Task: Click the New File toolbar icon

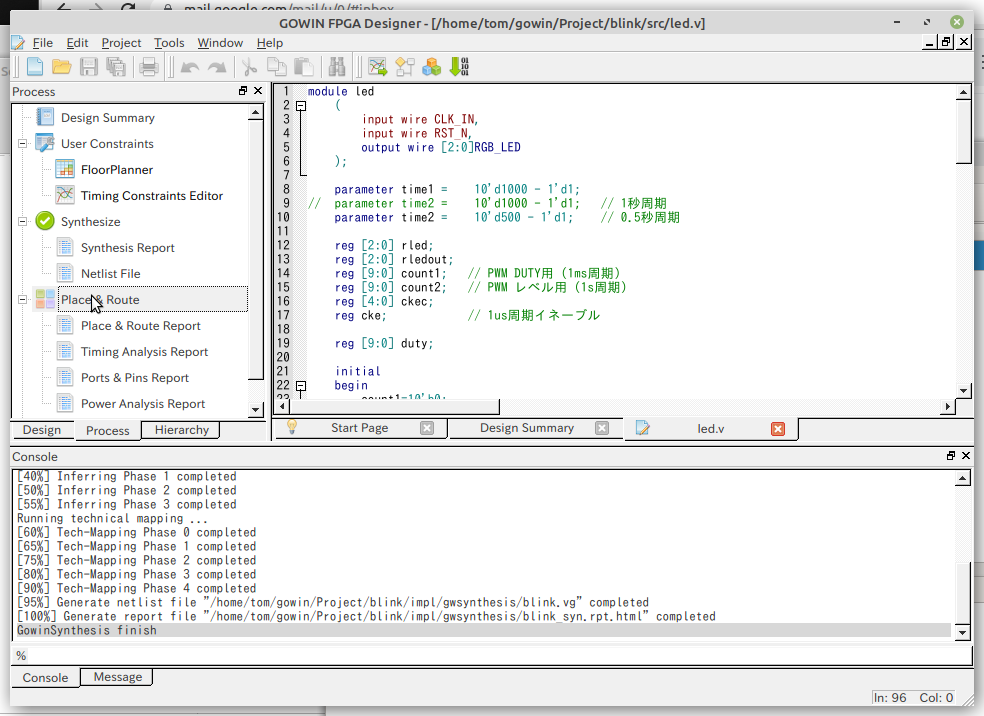Action: (35, 67)
